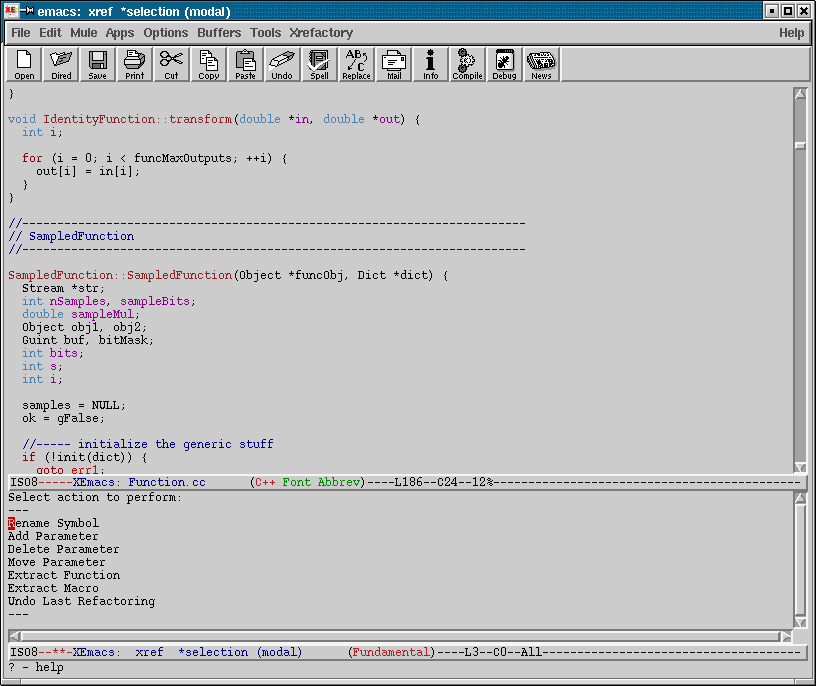Select Move Parameter refactoring action
This screenshot has height=686, width=816.
[x=56, y=562]
